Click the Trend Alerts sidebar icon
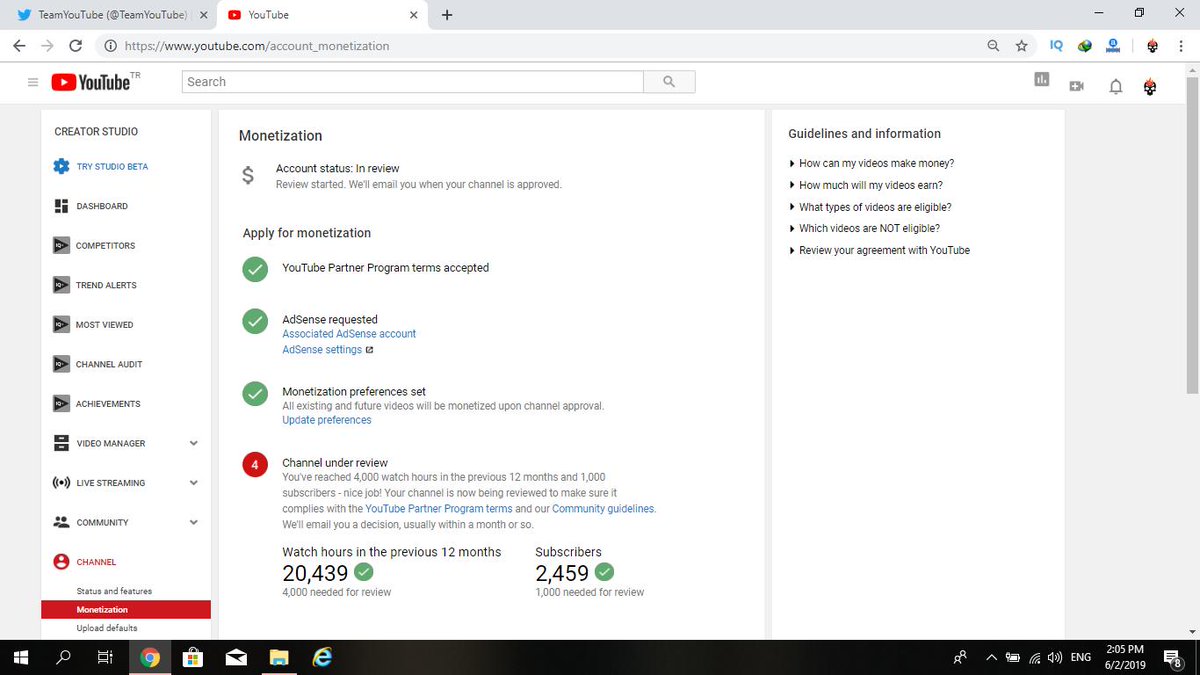Viewport: 1200px width, 675px height. (61, 285)
